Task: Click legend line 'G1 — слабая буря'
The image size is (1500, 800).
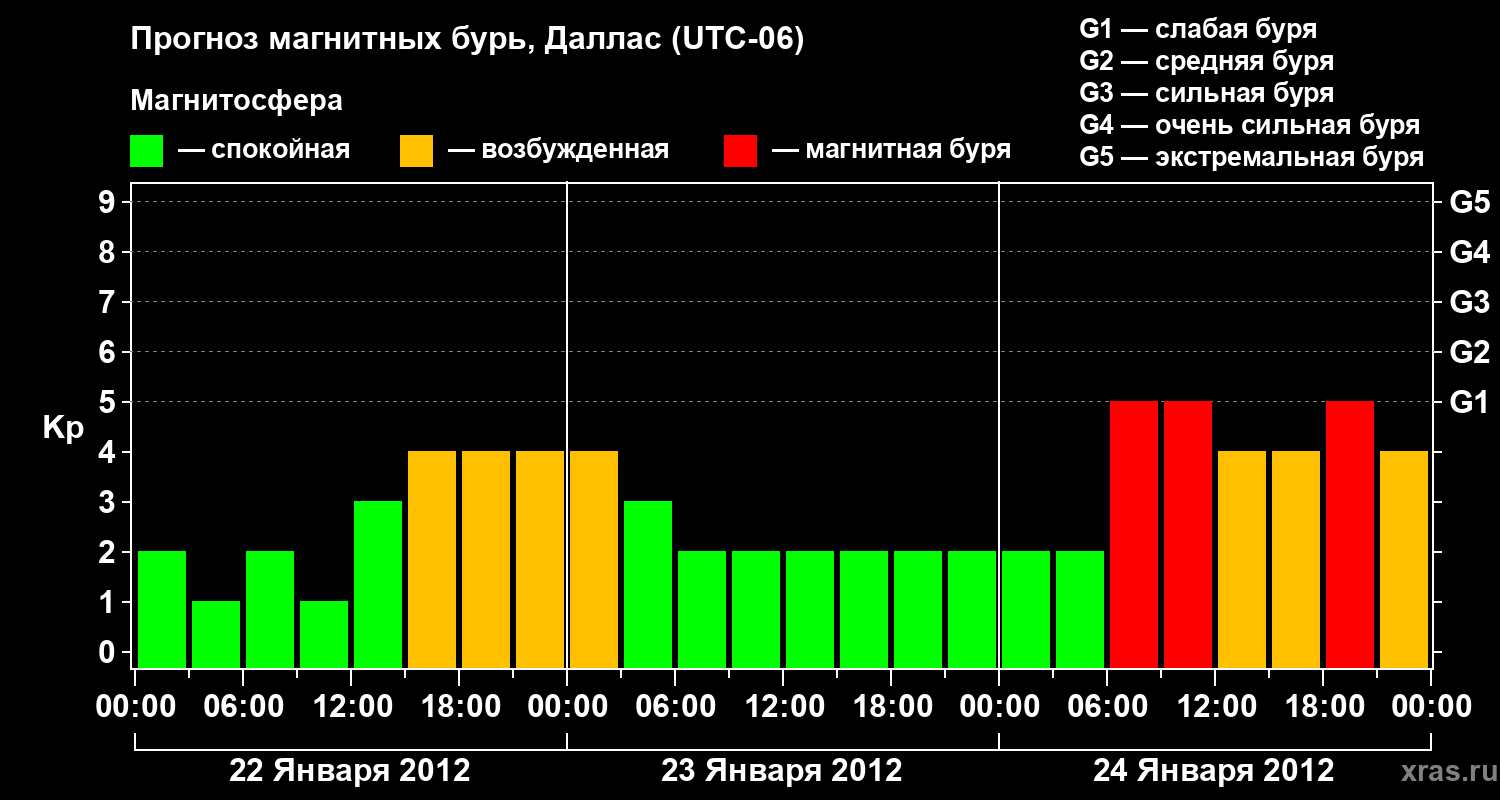Action: coord(1198,29)
